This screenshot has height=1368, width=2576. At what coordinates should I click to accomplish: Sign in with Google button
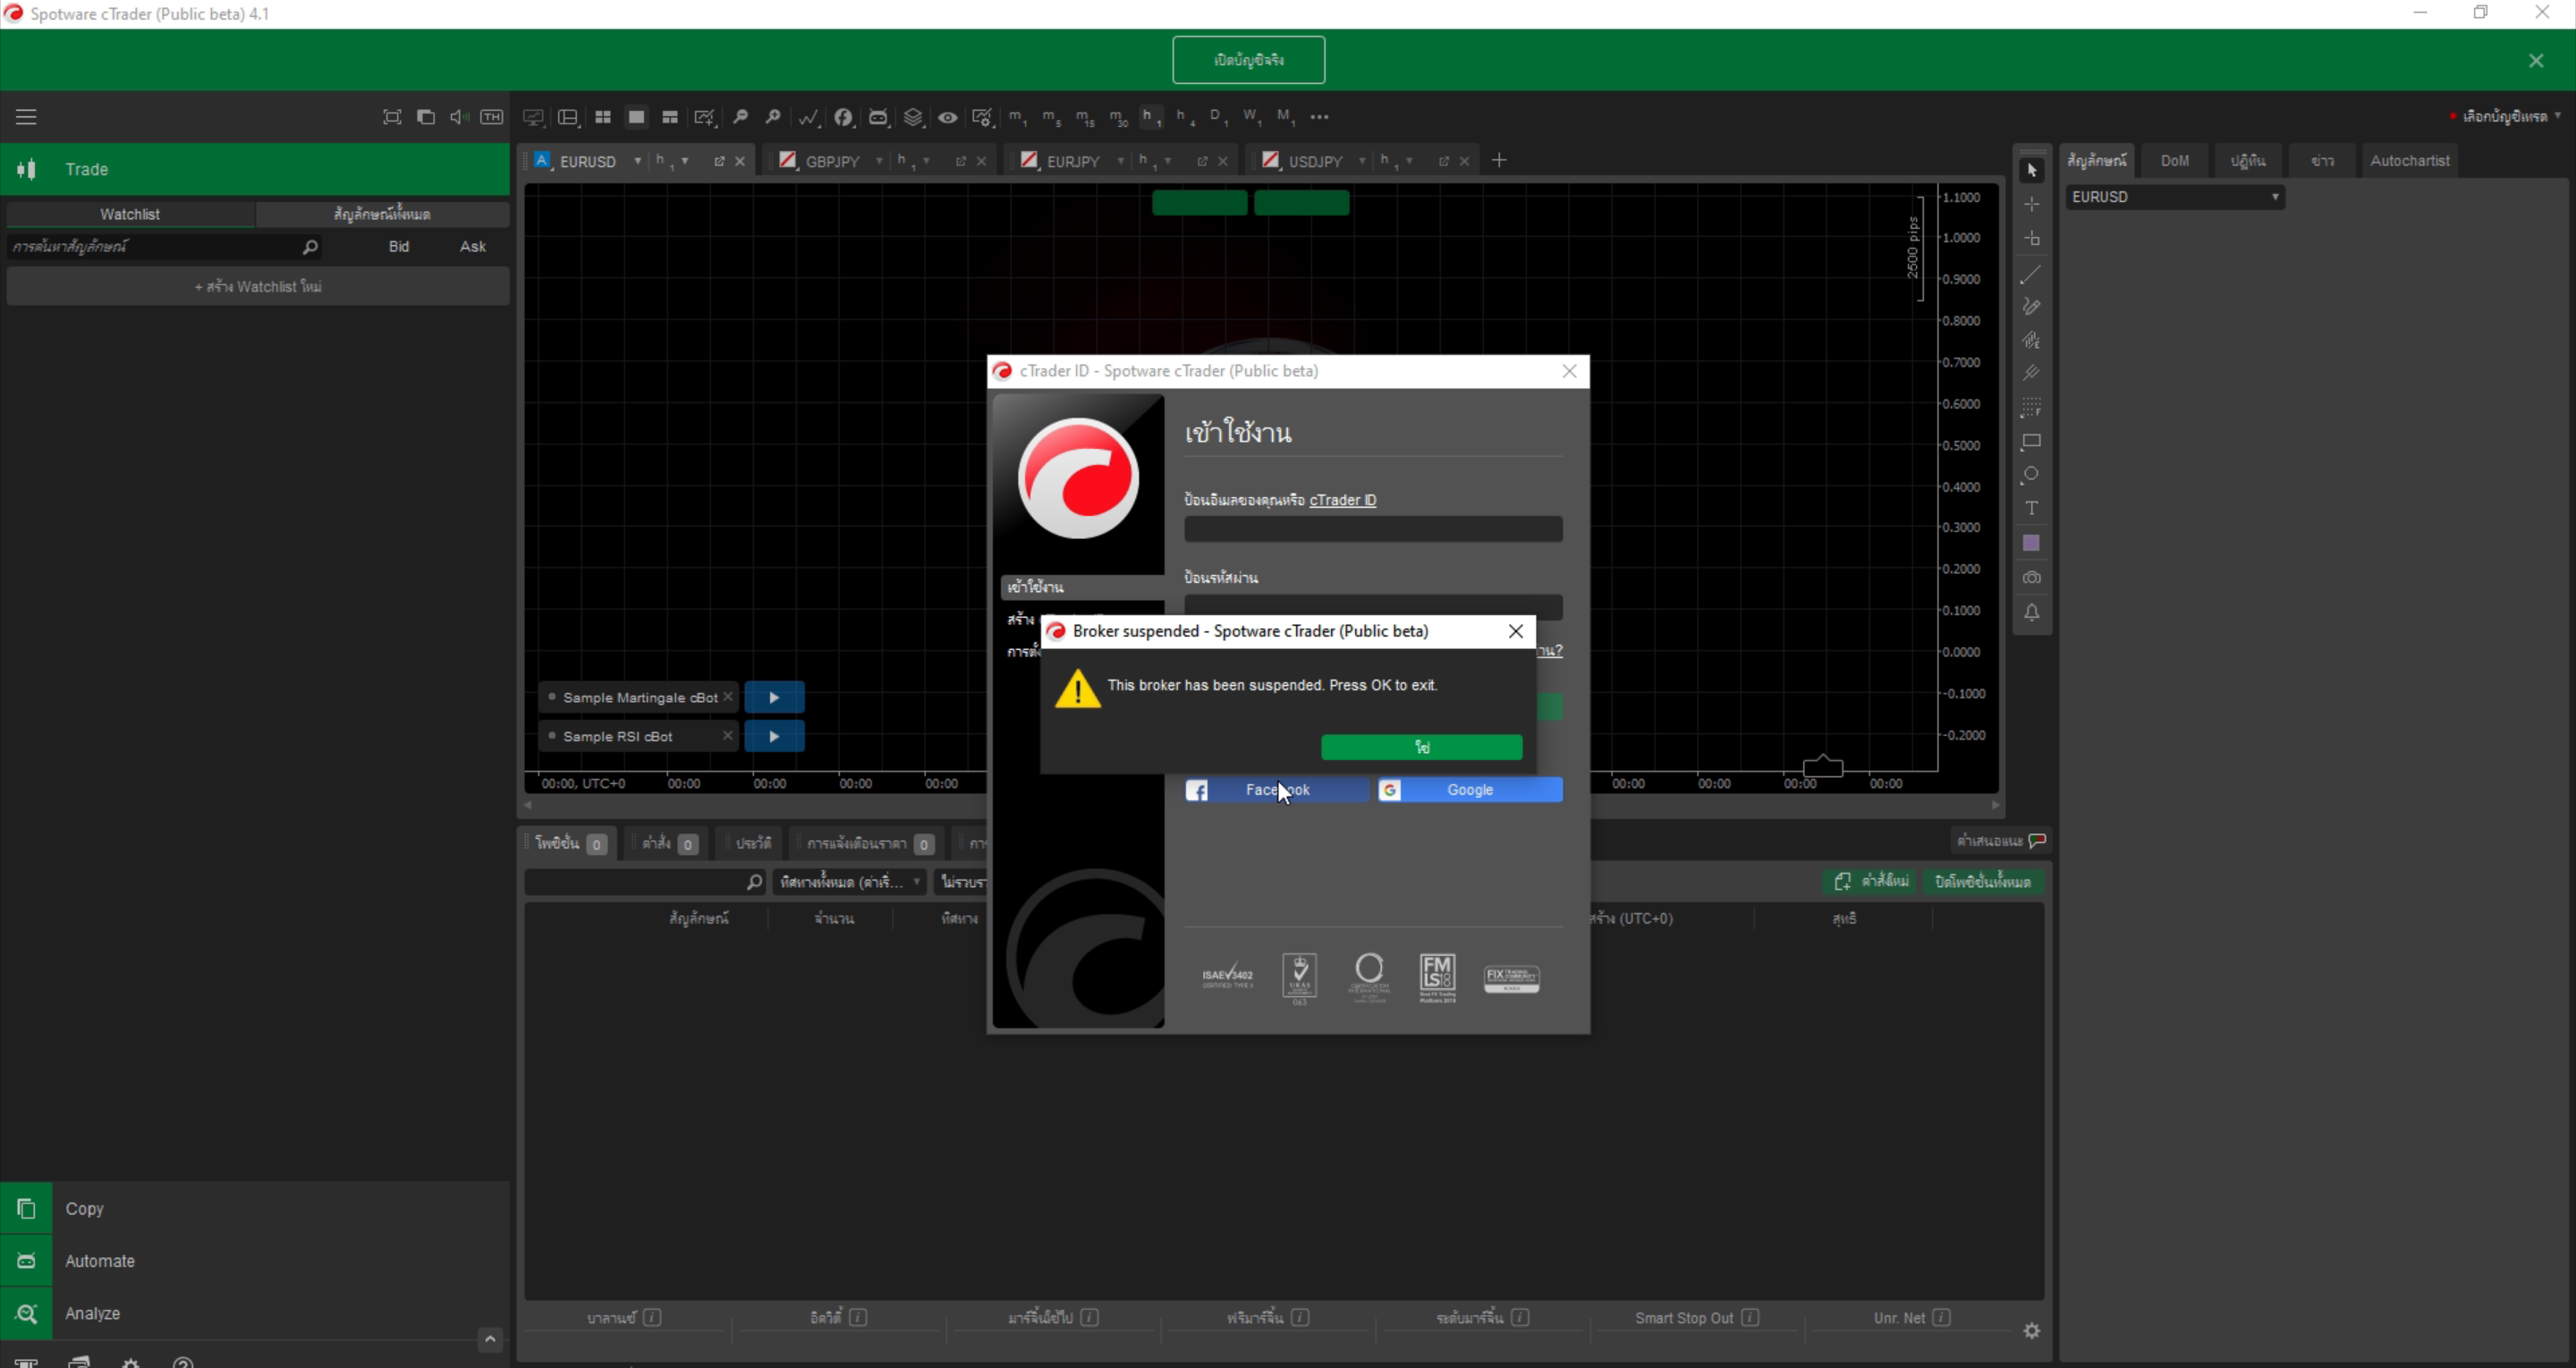point(1469,790)
